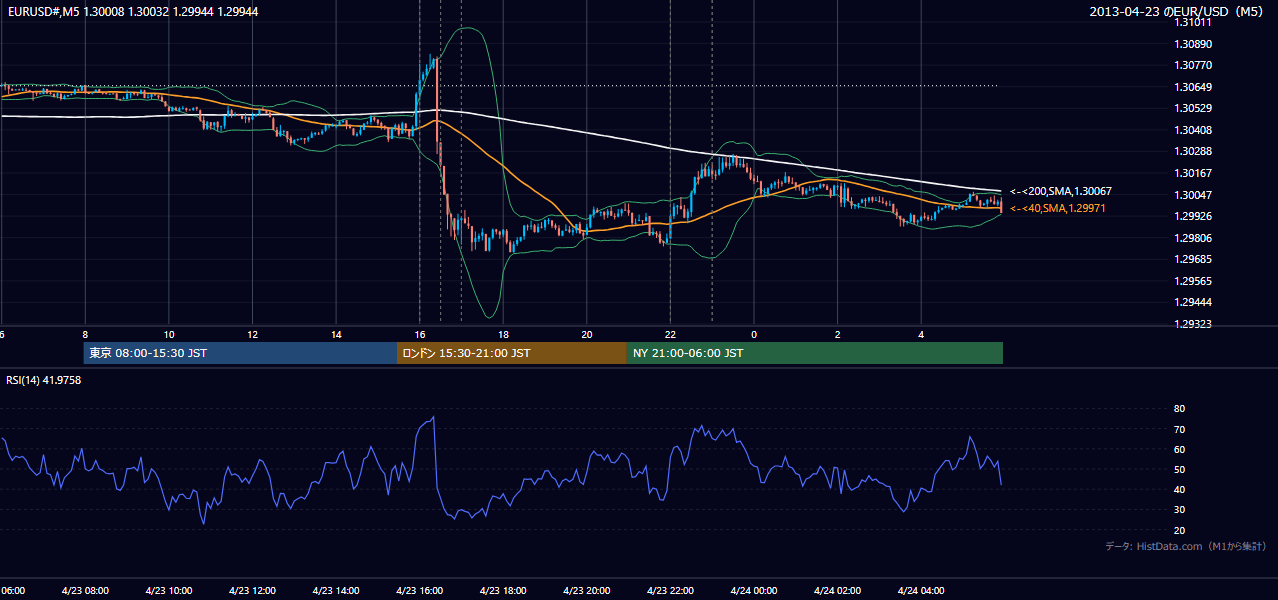Click hour label 14 under price chart
Image resolution: width=1278 pixels, height=600 pixels.
(336, 334)
